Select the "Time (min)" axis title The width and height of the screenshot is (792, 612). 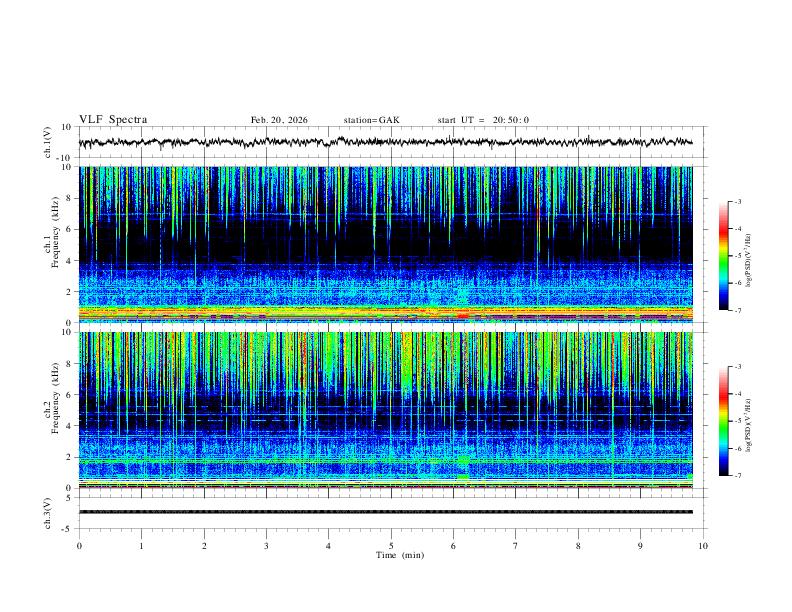click(400, 555)
